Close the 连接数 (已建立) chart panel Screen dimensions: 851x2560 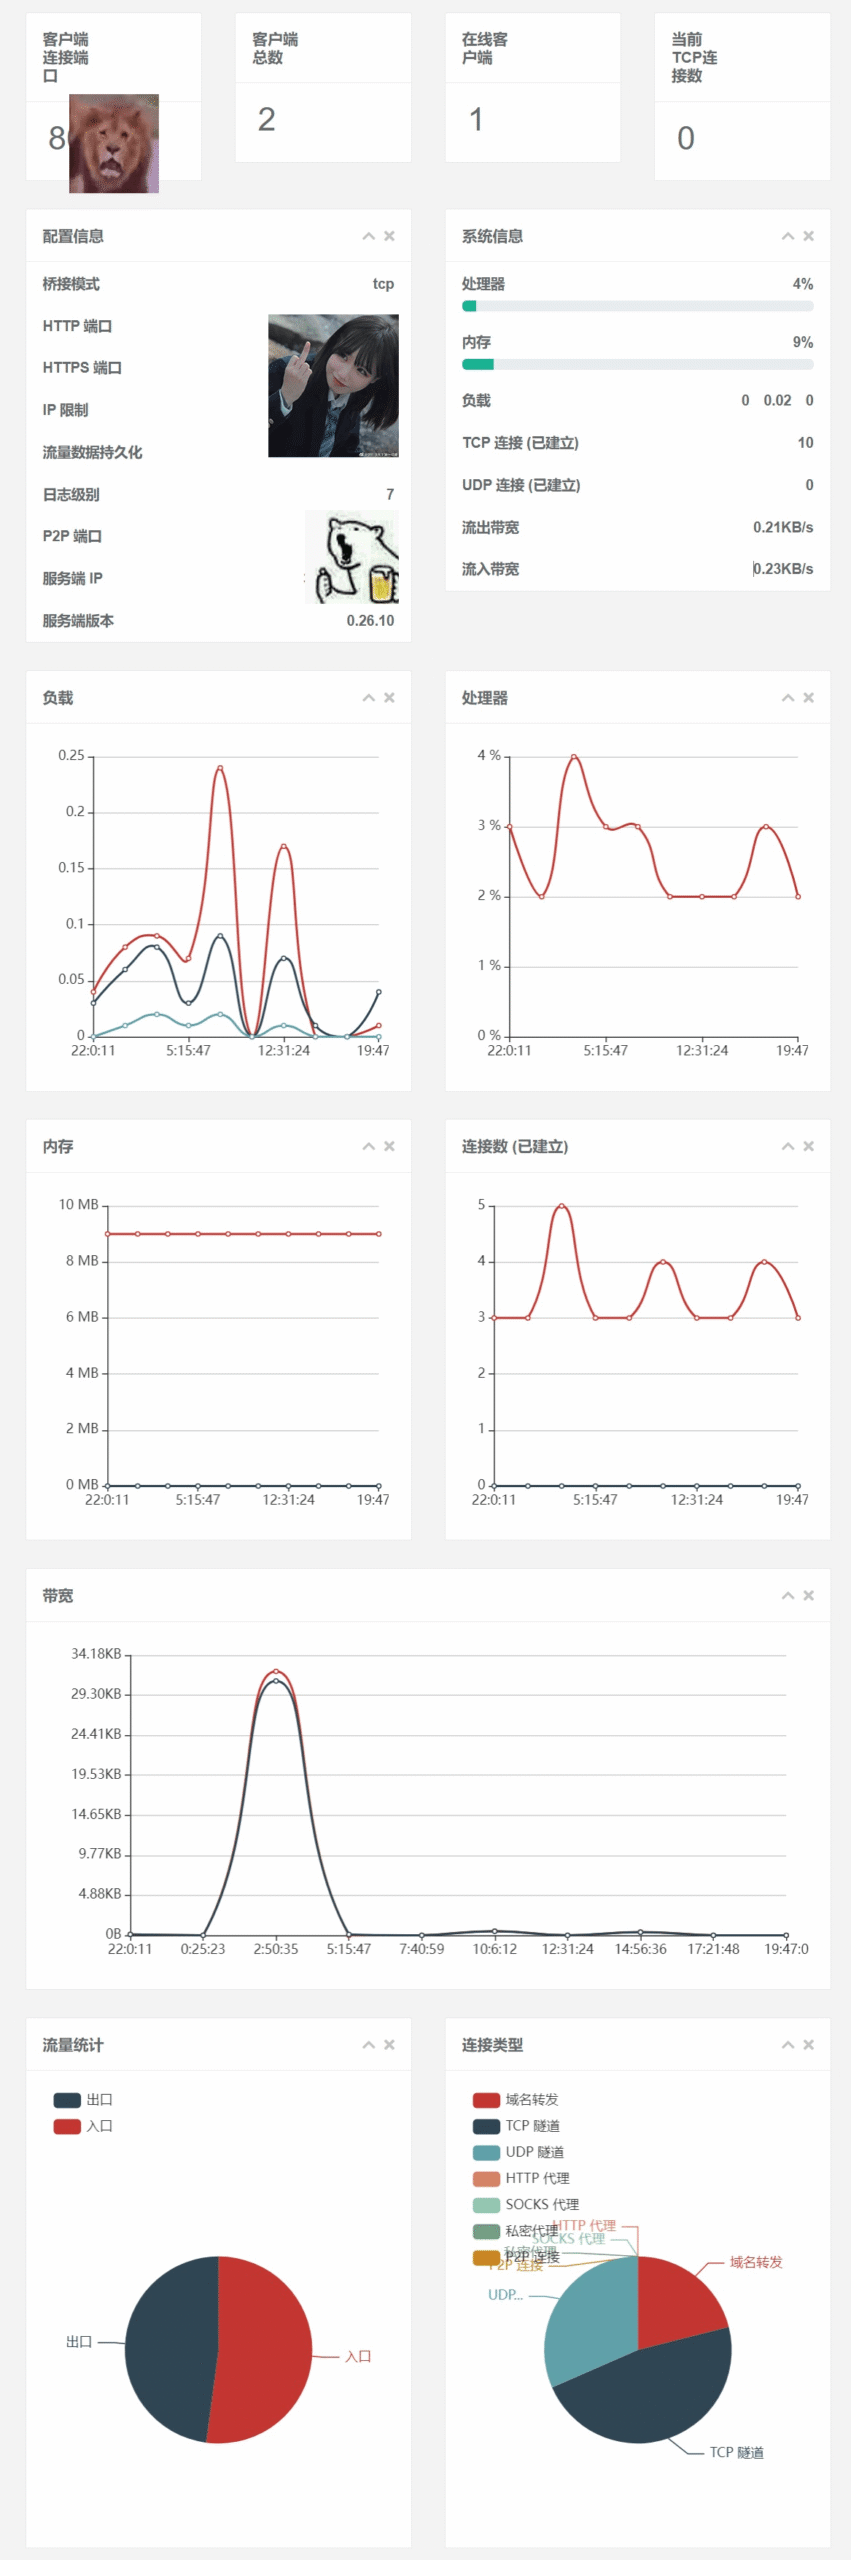coord(808,1146)
